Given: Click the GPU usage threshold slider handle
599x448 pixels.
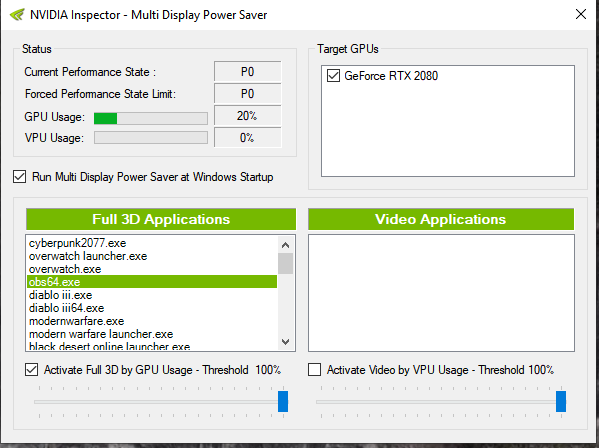Looking at the screenshot, I should click(x=283, y=401).
